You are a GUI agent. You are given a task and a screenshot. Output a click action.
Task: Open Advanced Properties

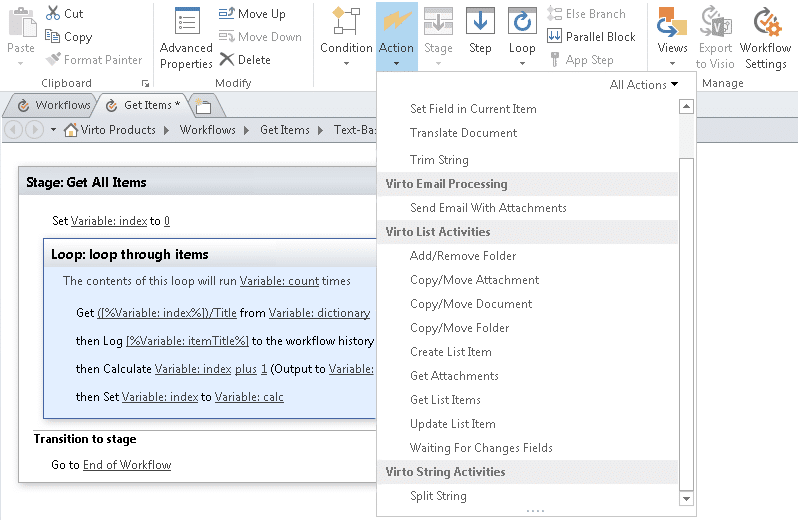coord(186,38)
